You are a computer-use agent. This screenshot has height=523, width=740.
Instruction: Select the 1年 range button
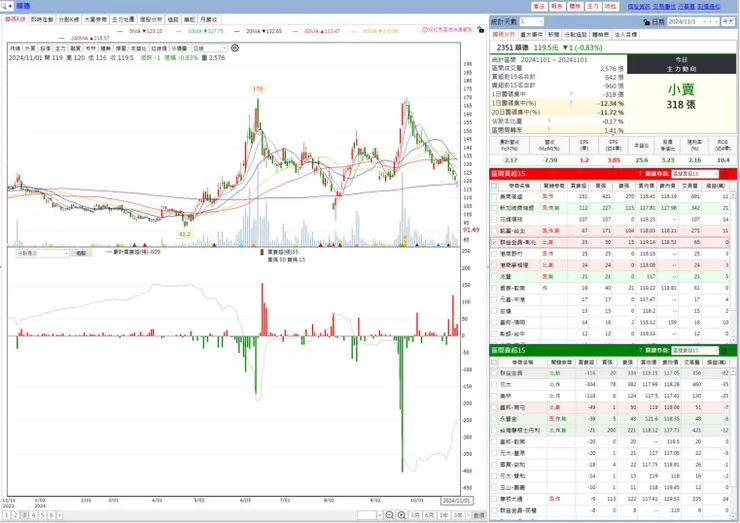tap(444, 515)
